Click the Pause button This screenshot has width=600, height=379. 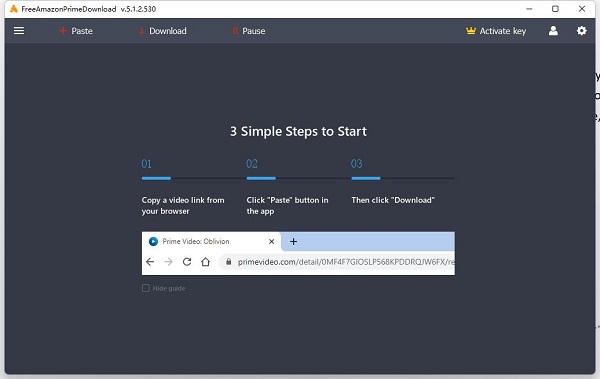pos(249,31)
